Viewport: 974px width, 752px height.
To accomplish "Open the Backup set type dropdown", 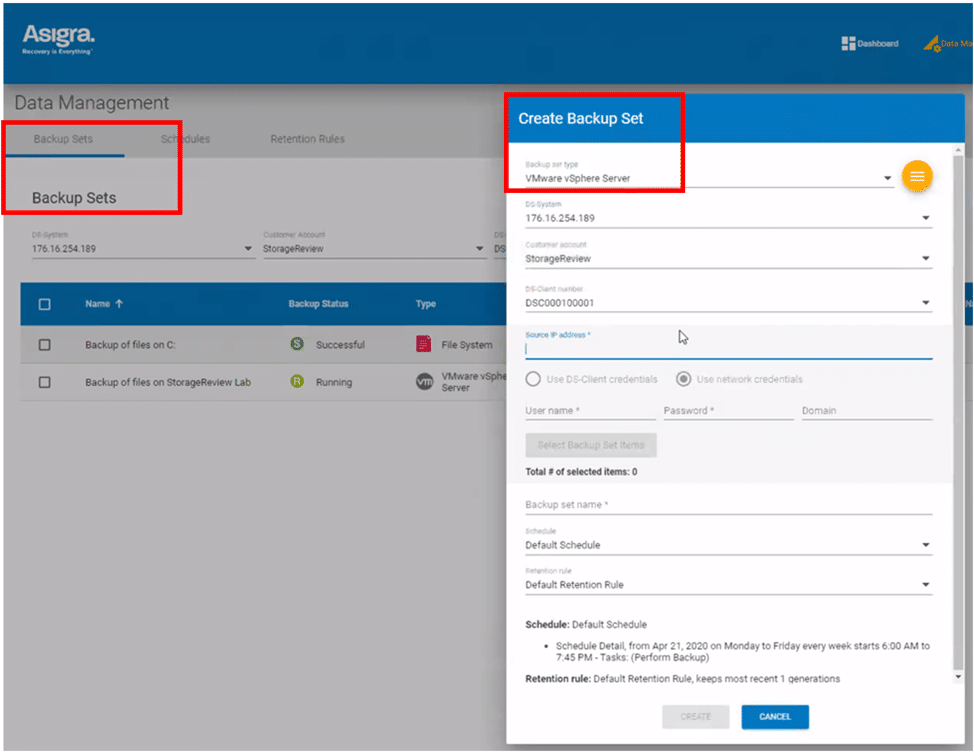I will click(x=709, y=178).
